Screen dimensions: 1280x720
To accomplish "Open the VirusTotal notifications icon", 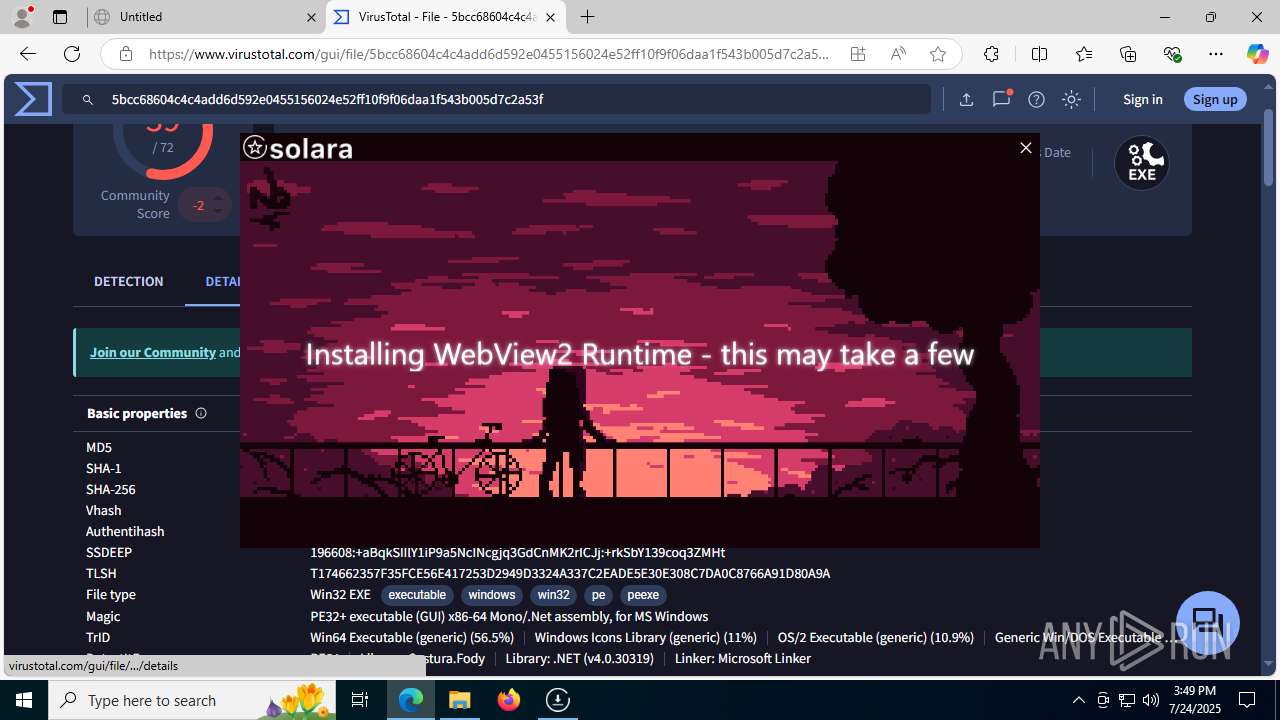I will [x=1001, y=99].
